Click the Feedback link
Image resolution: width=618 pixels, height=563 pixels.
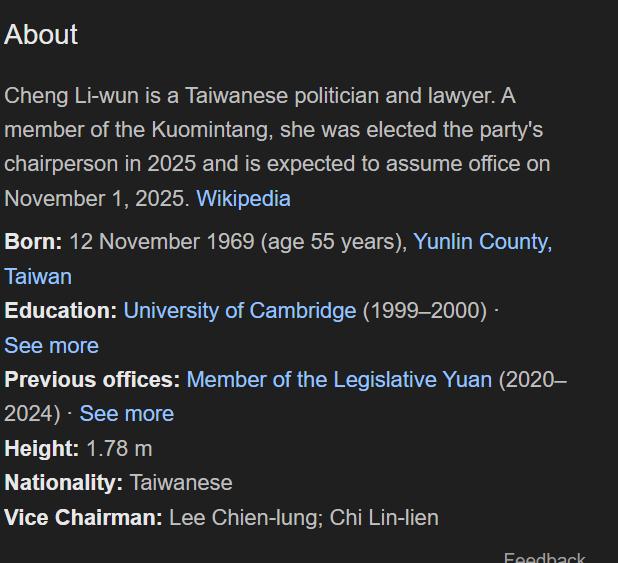tap(544, 557)
